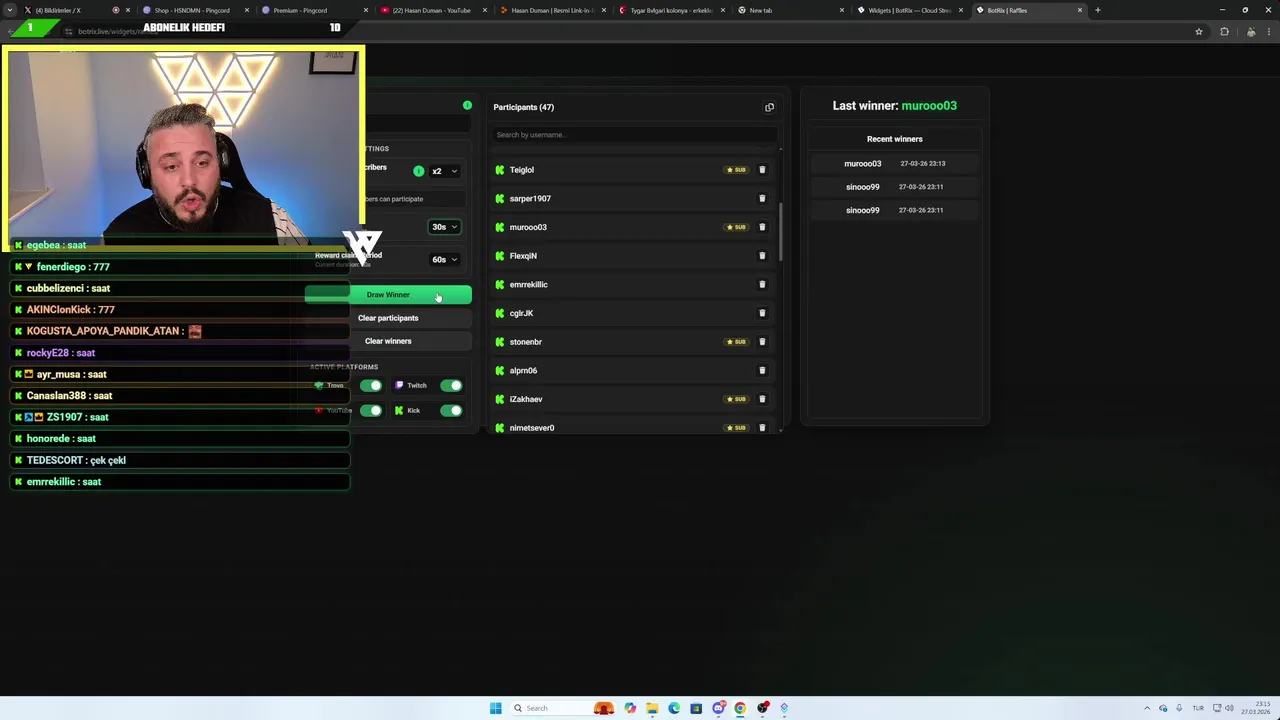The image size is (1280, 720).
Task: Copy participants list icon
Action: [769, 107]
